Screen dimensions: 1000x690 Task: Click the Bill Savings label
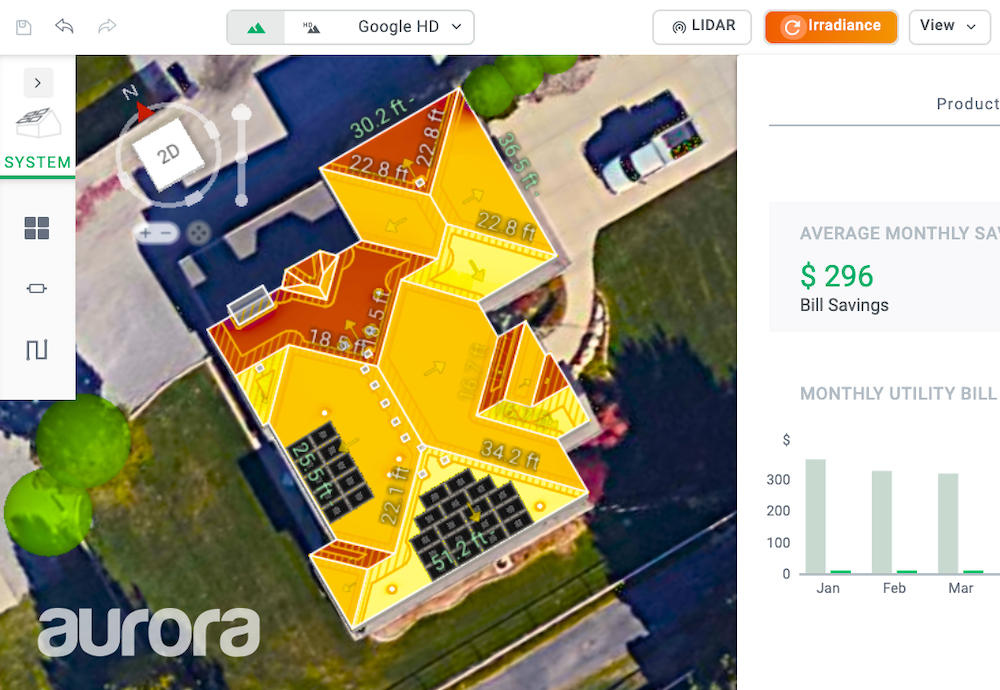click(x=844, y=305)
